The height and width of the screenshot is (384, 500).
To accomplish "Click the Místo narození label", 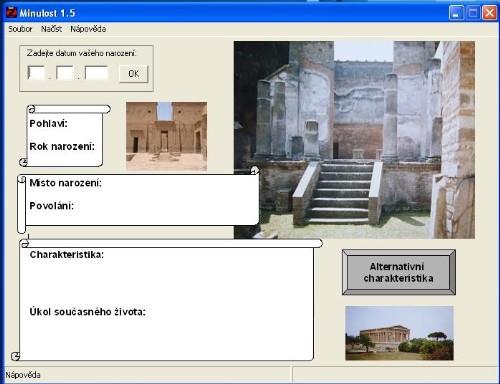I will [66, 183].
